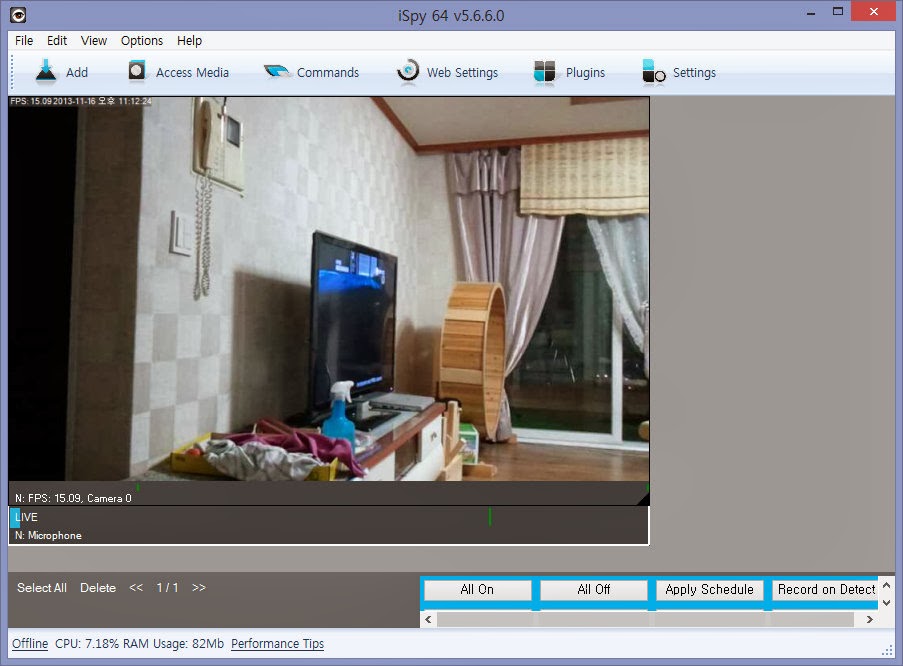This screenshot has width=903, height=666.
Task: Go back a page using << arrows
Action: click(136, 588)
